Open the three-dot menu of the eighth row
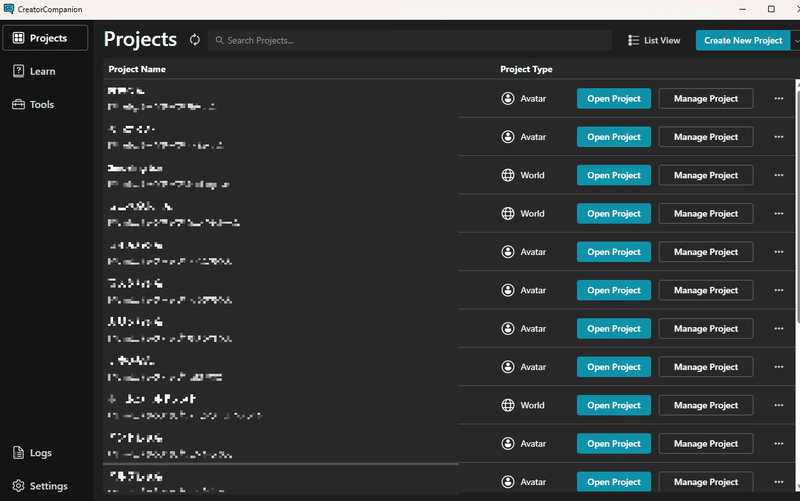The height and width of the screenshot is (501, 800). [x=779, y=367]
